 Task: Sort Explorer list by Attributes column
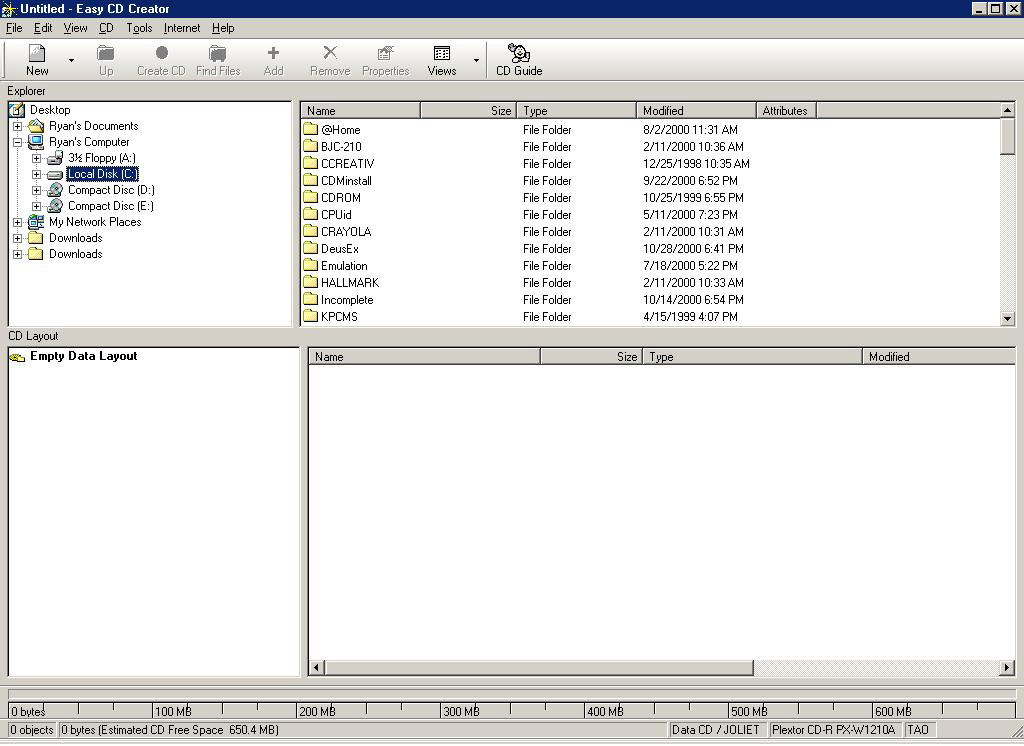pyautogui.click(x=786, y=110)
